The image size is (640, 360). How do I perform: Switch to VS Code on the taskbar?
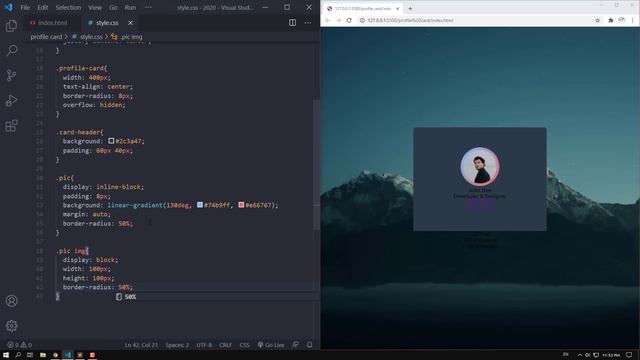[68, 355]
